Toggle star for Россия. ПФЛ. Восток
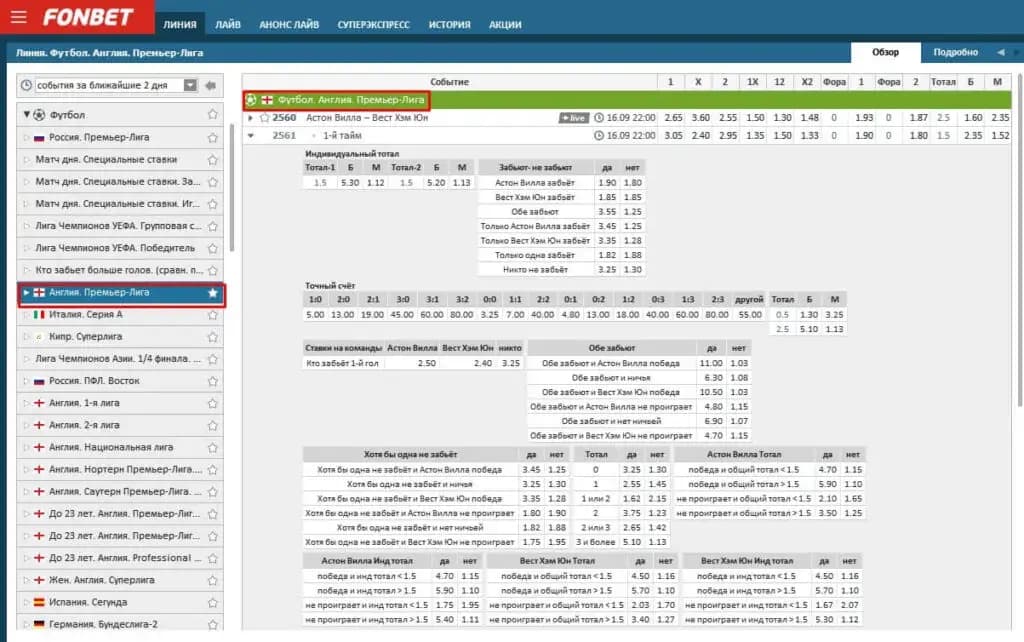 click(212, 381)
